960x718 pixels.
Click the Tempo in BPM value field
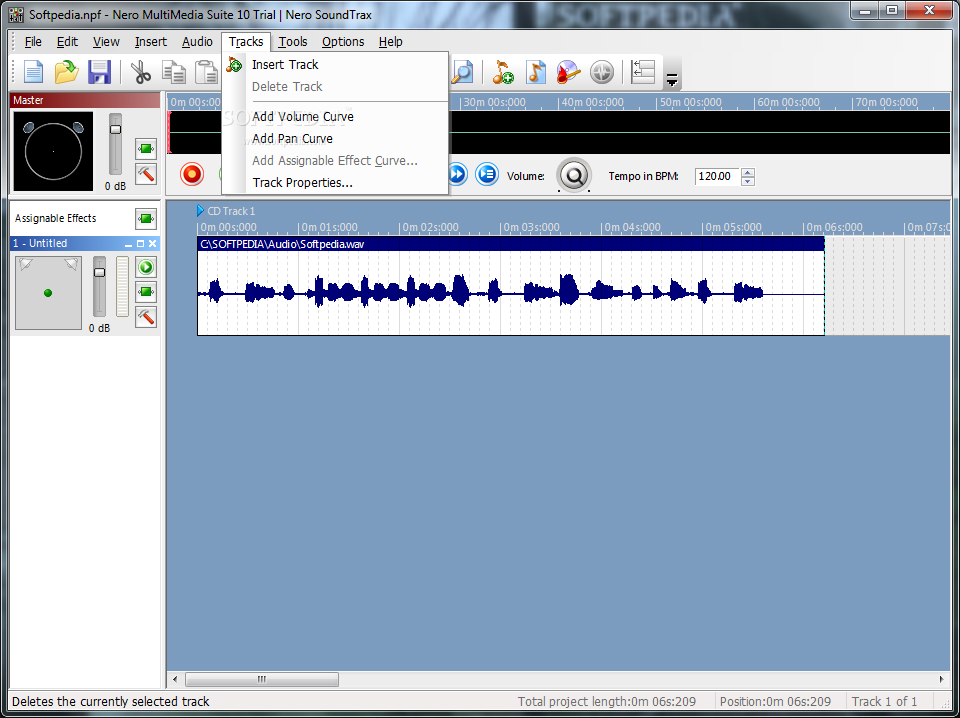coord(716,176)
